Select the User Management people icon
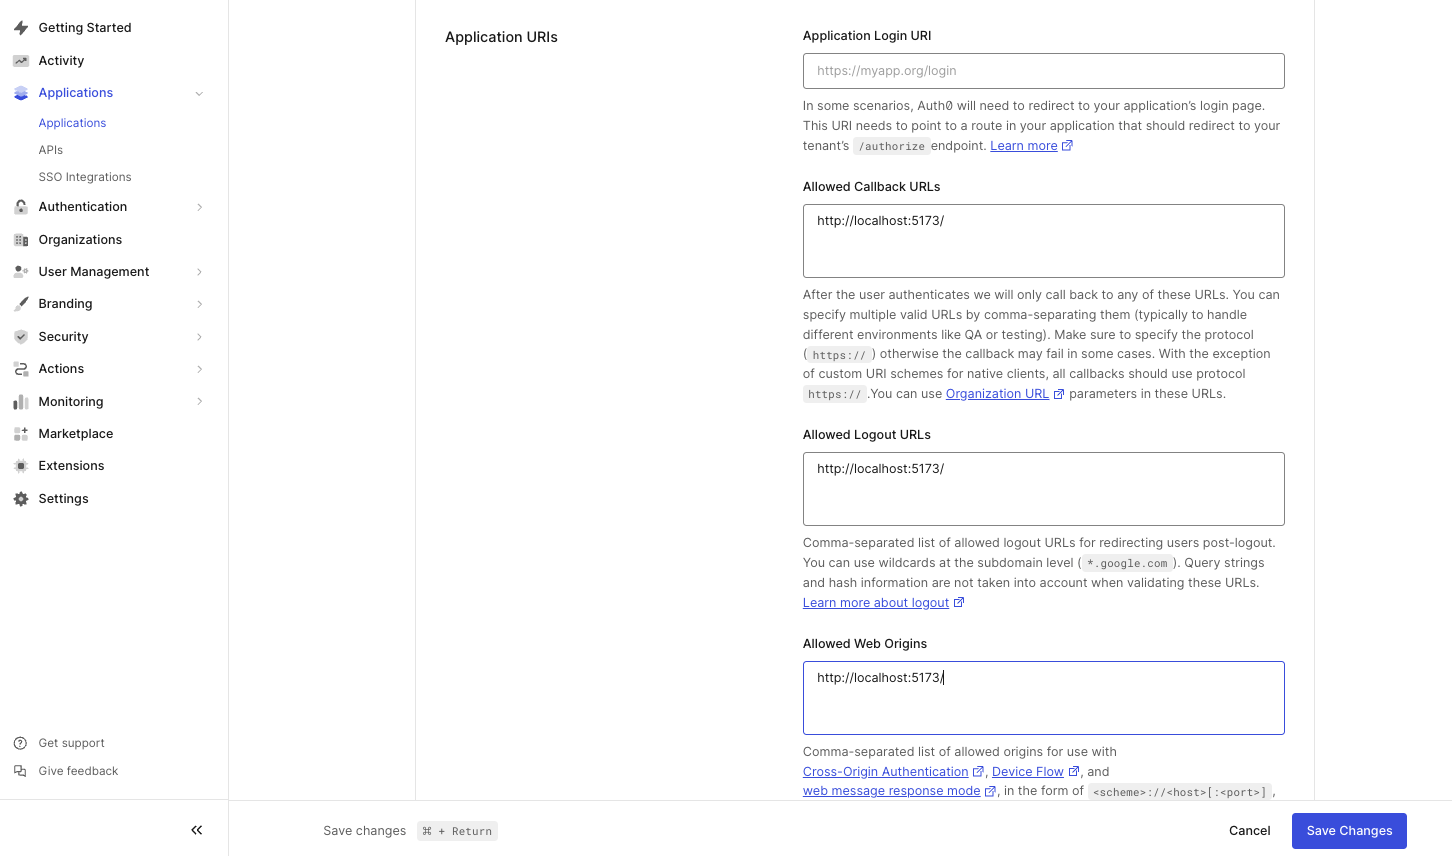Image resolution: width=1452 pixels, height=856 pixels. click(x=19, y=271)
